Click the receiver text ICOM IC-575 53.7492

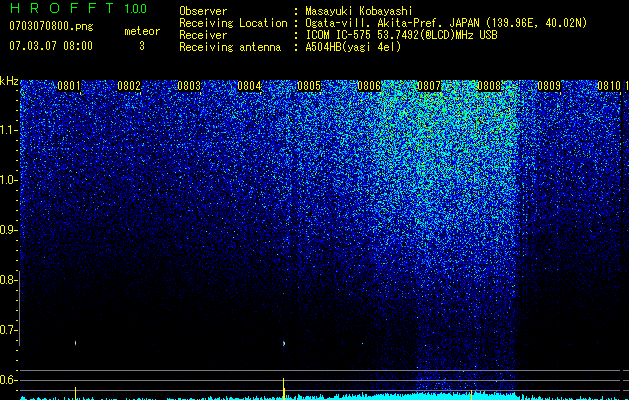tap(359, 35)
